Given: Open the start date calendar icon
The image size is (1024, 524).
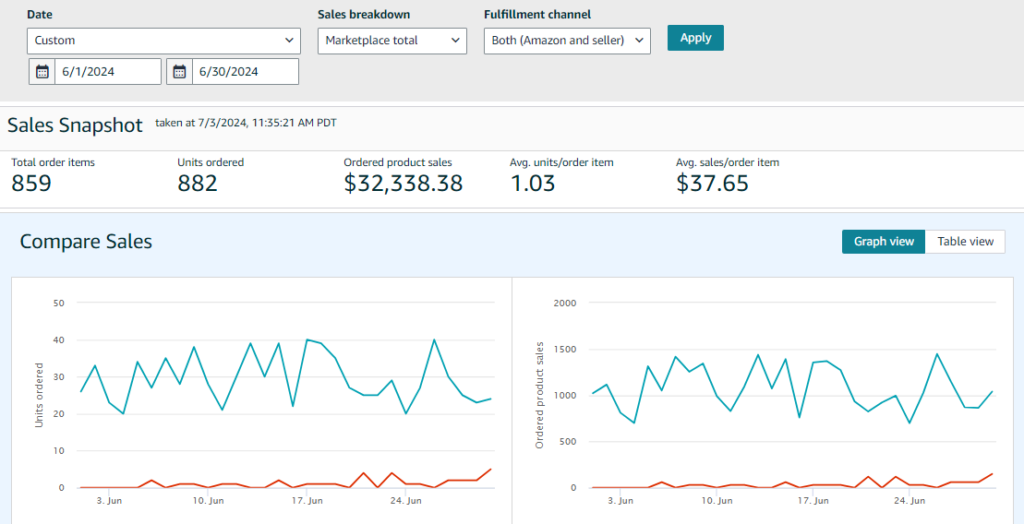Looking at the screenshot, I should 42,71.
